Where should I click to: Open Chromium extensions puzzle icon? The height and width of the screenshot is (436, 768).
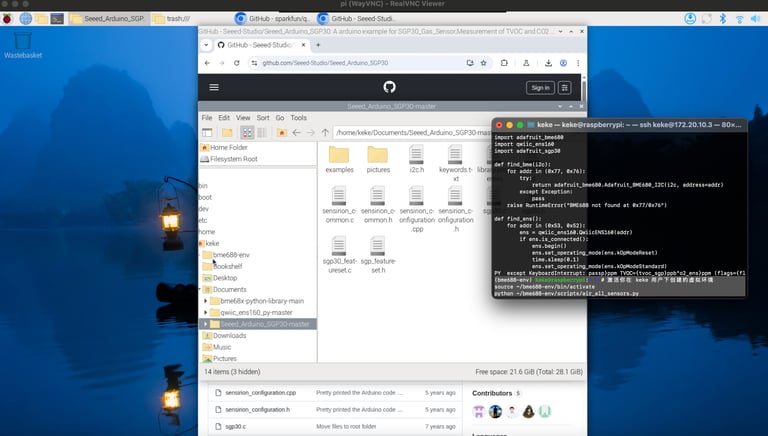tap(504, 63)
